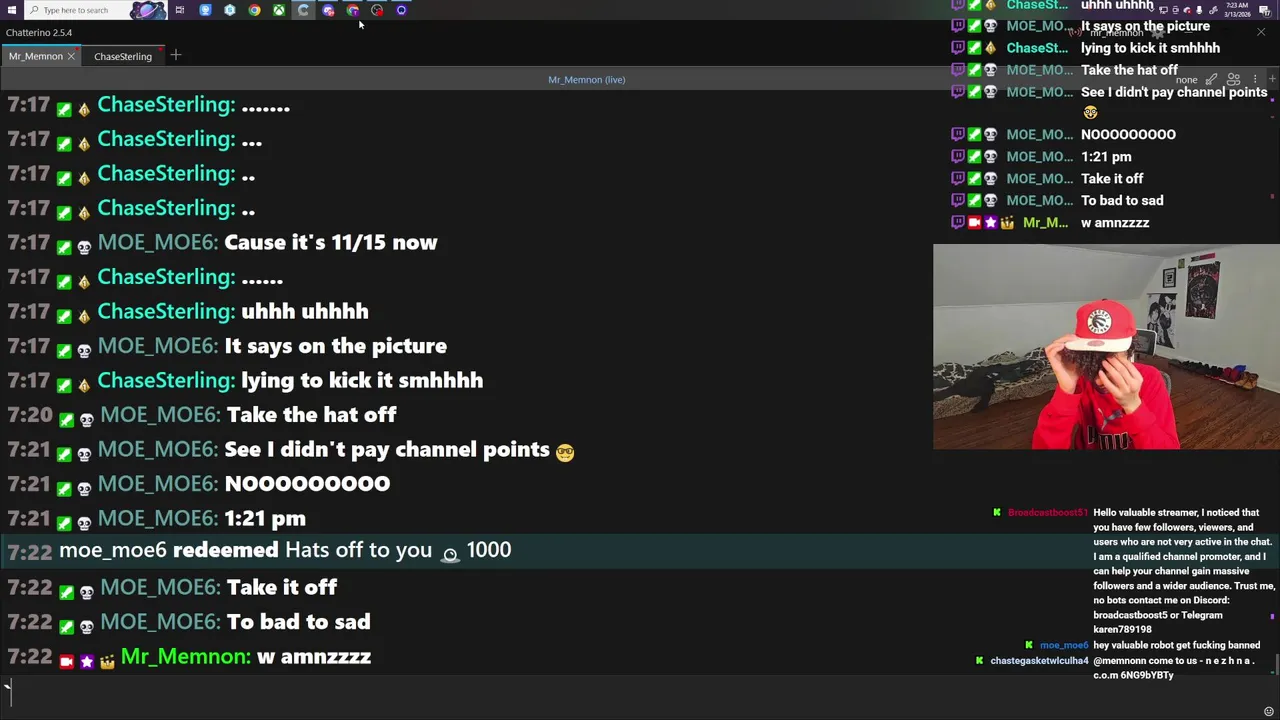Click the Chrome taskbar icon

coord(254,10)
